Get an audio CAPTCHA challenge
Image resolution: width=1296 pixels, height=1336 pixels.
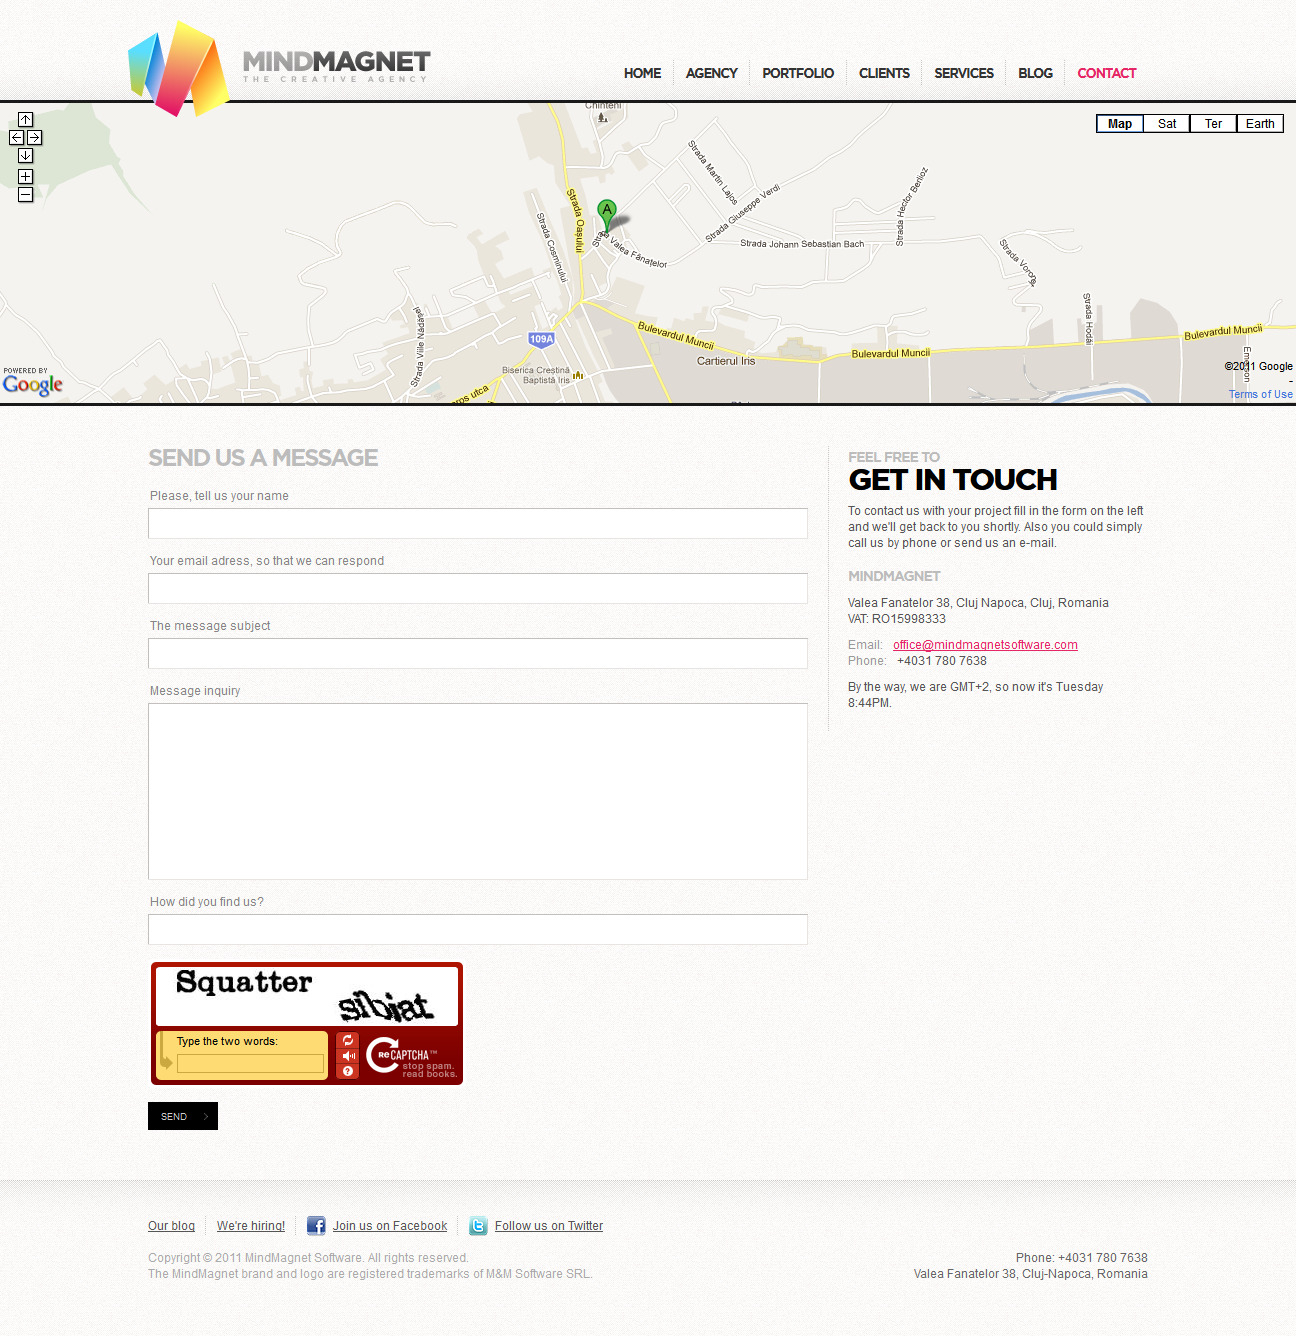pos(348,1056)
